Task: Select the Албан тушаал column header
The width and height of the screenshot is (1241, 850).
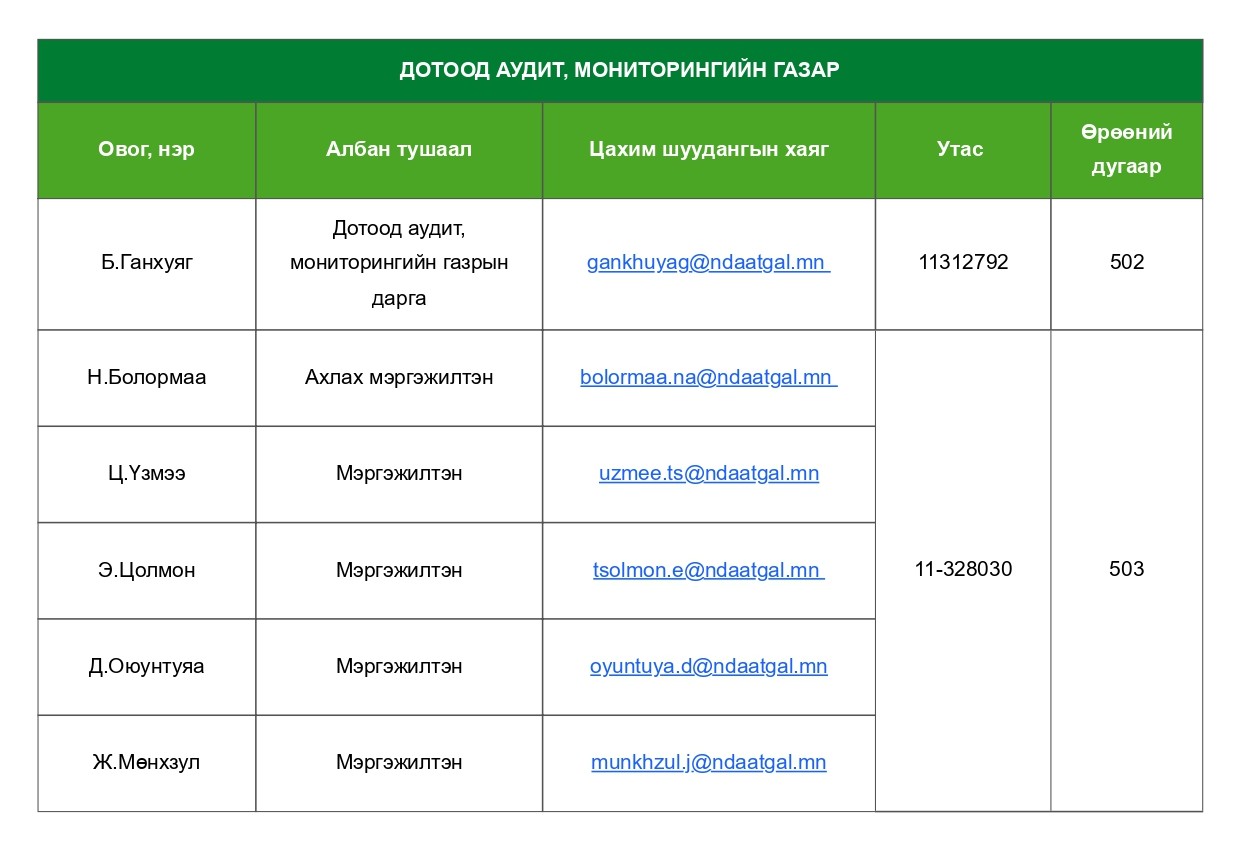Action: click(398, 150)
